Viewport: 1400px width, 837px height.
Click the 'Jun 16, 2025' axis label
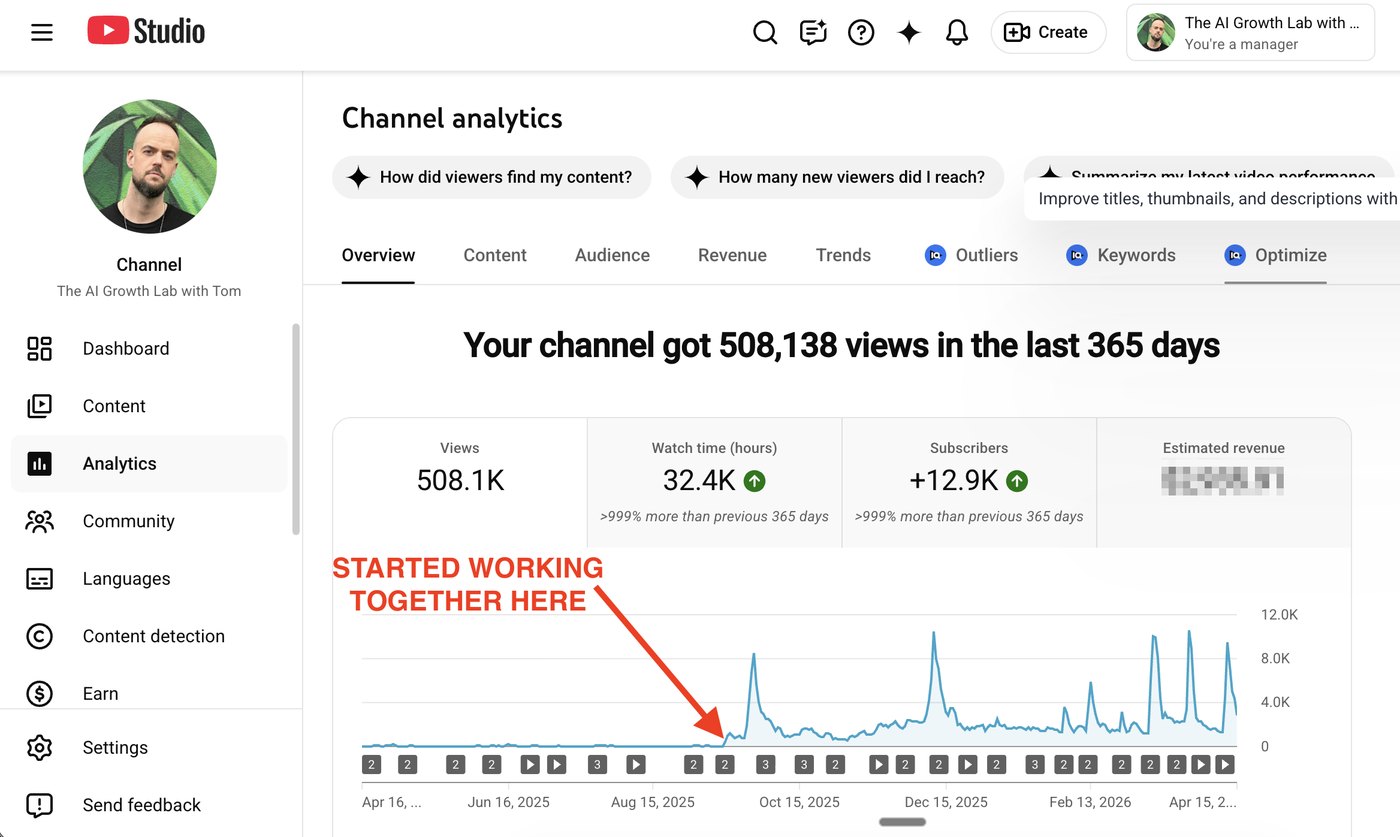(x=508, y=802)
